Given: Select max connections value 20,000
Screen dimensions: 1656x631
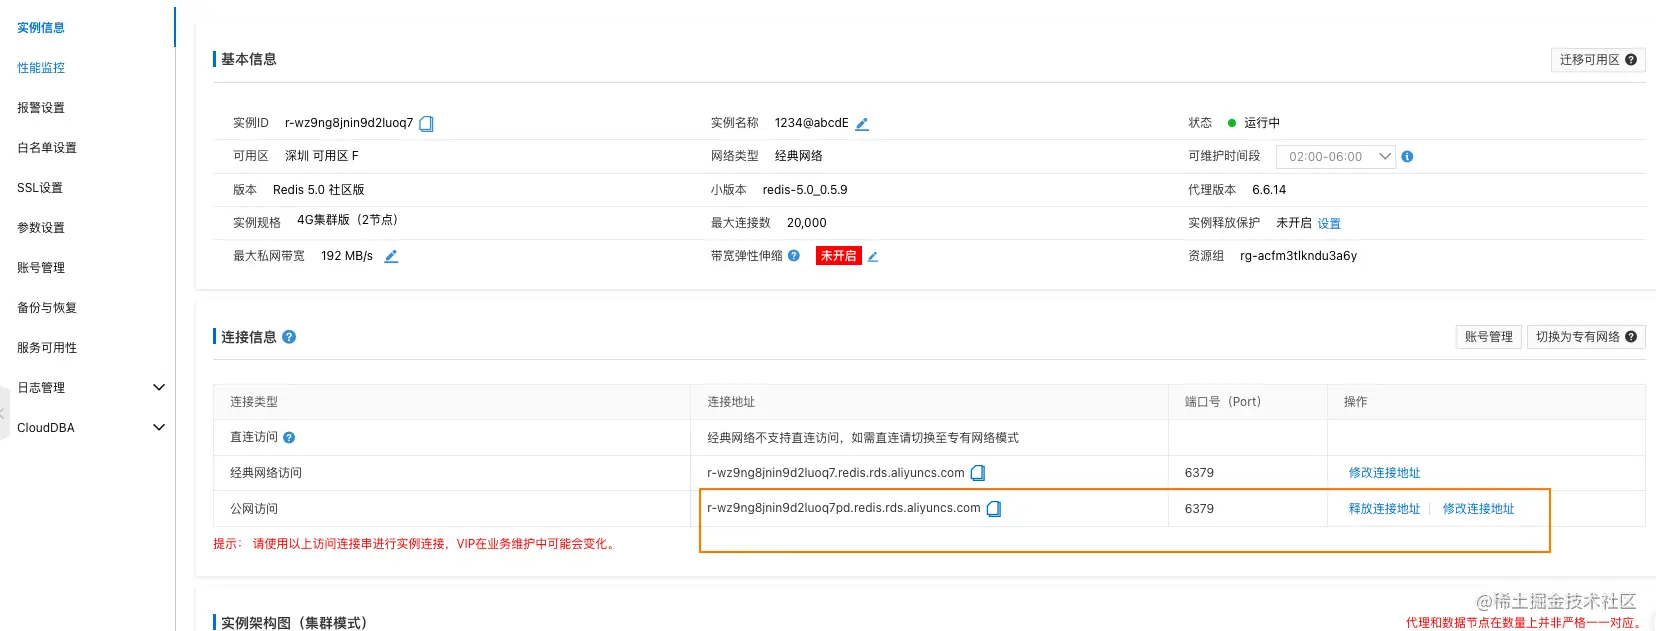Looking at the screenshot, I should [807, 223].
